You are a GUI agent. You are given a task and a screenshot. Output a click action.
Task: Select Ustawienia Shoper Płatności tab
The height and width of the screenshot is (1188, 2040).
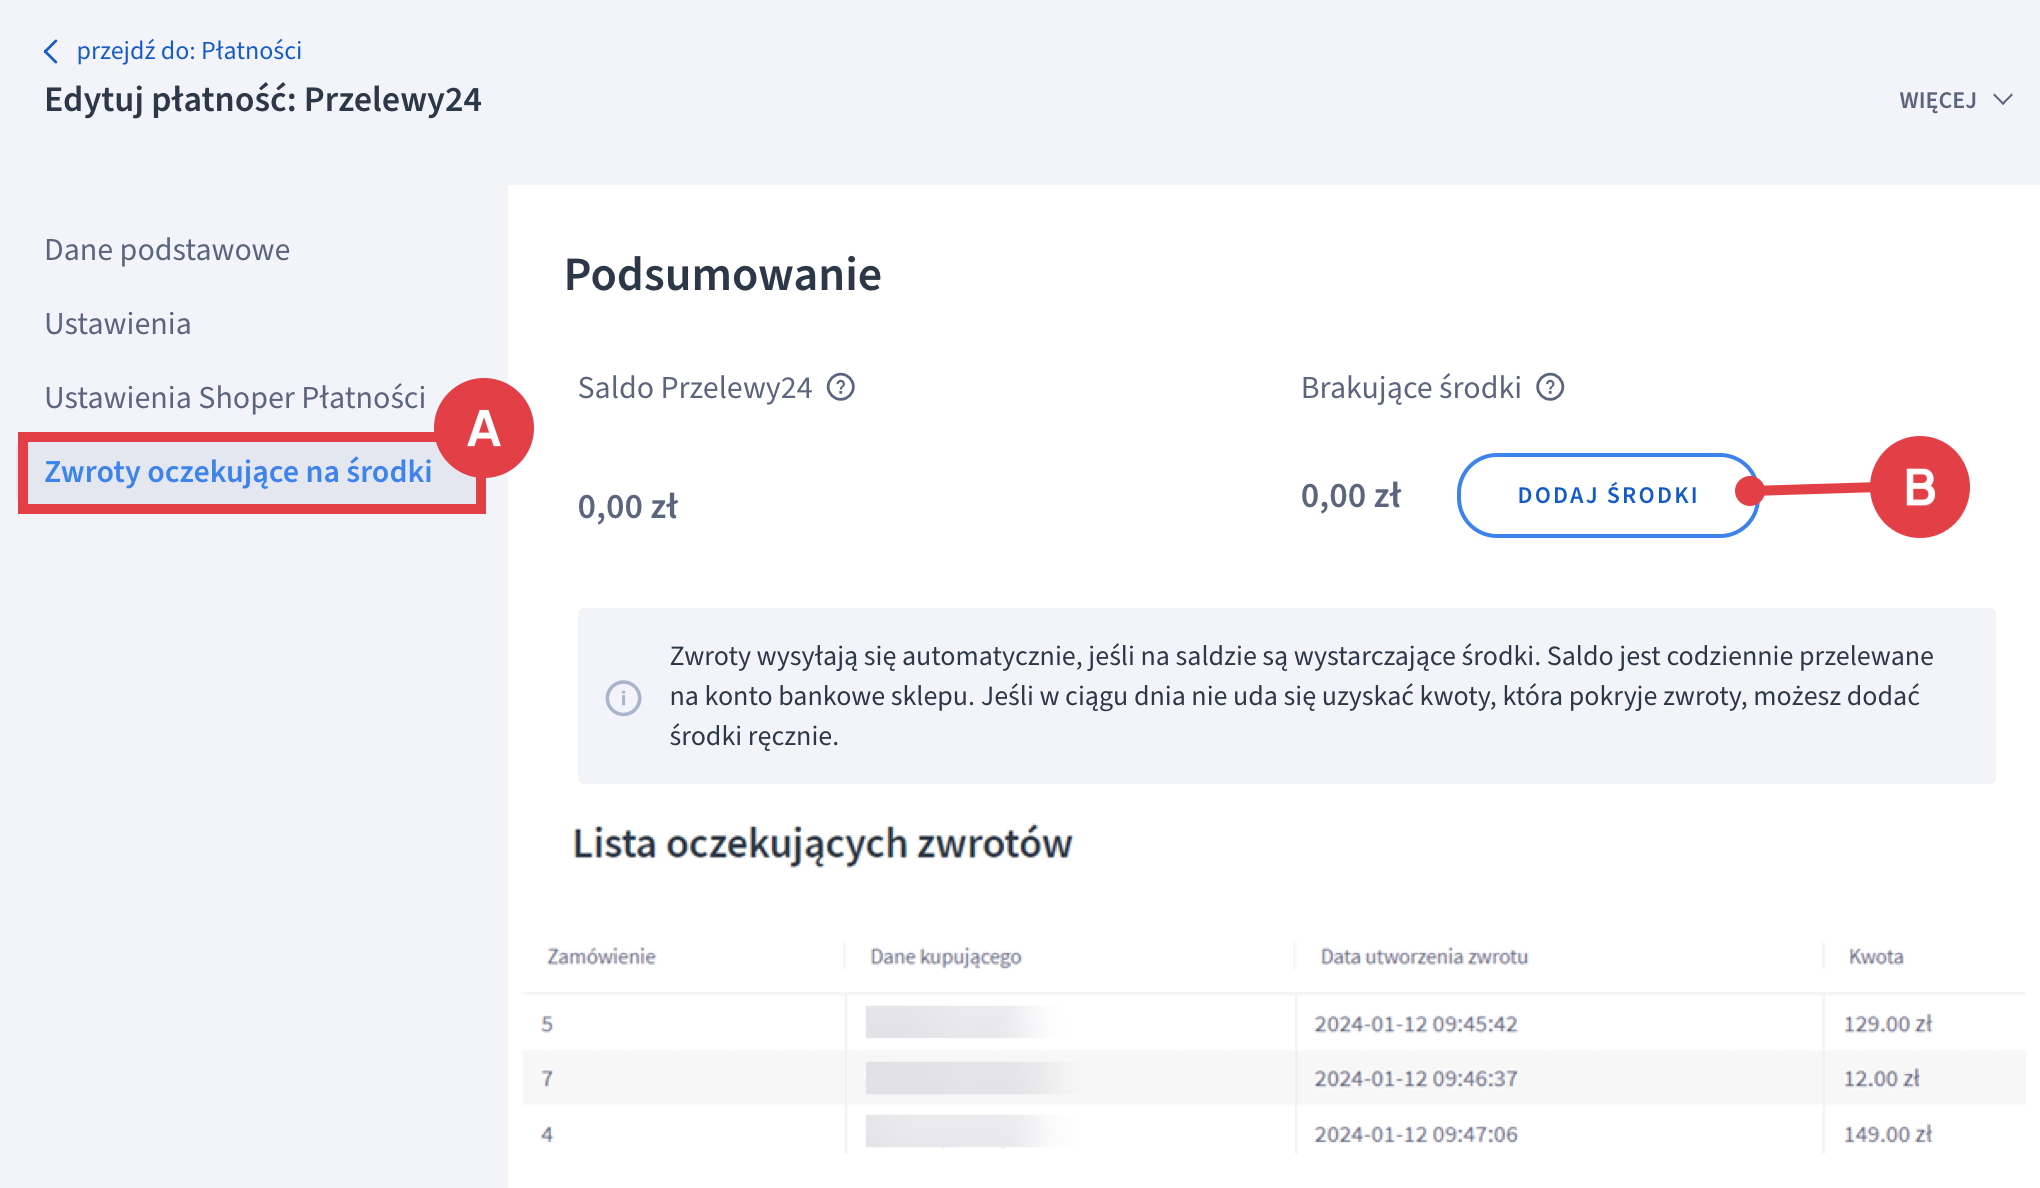pyautogui.click(x=235, y=397)
